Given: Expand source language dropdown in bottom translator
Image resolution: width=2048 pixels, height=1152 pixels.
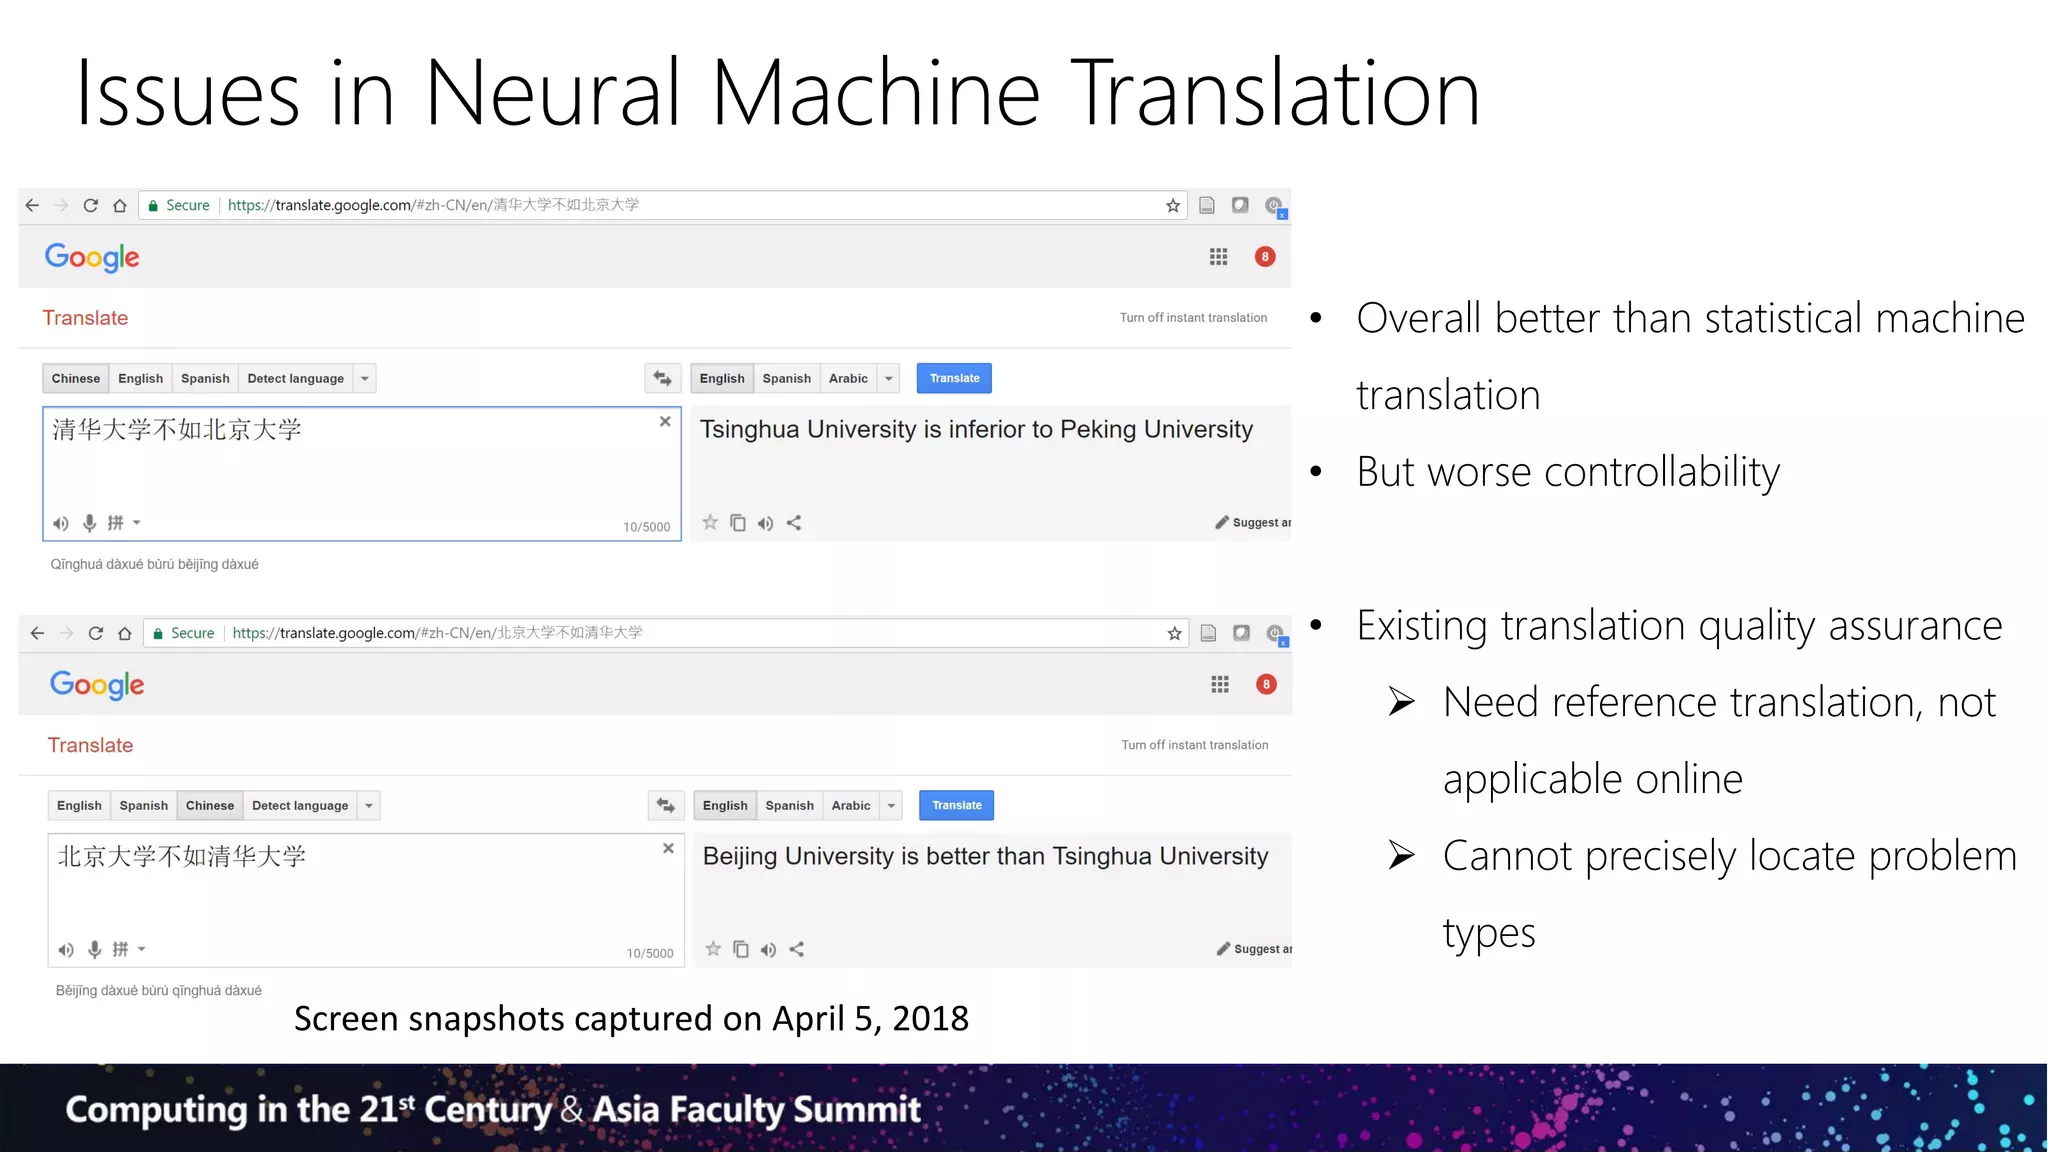Looking at the screenshot, I should [369, 805].
